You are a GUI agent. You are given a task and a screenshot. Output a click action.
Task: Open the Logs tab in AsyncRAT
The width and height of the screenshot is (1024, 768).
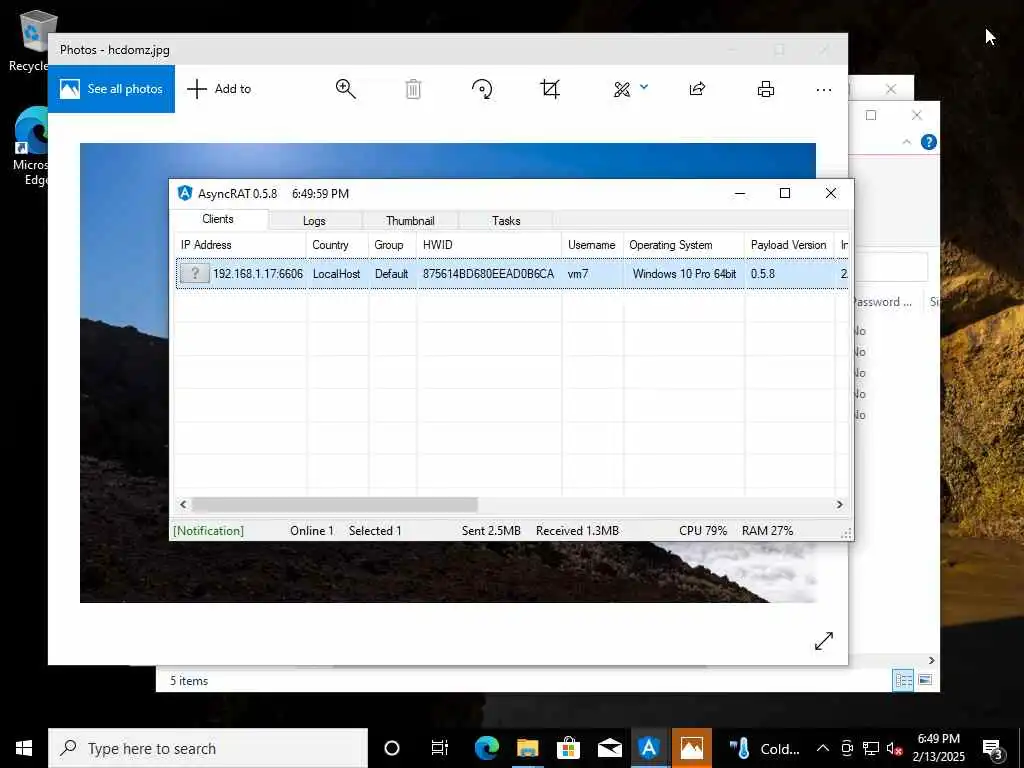point(314,221)
